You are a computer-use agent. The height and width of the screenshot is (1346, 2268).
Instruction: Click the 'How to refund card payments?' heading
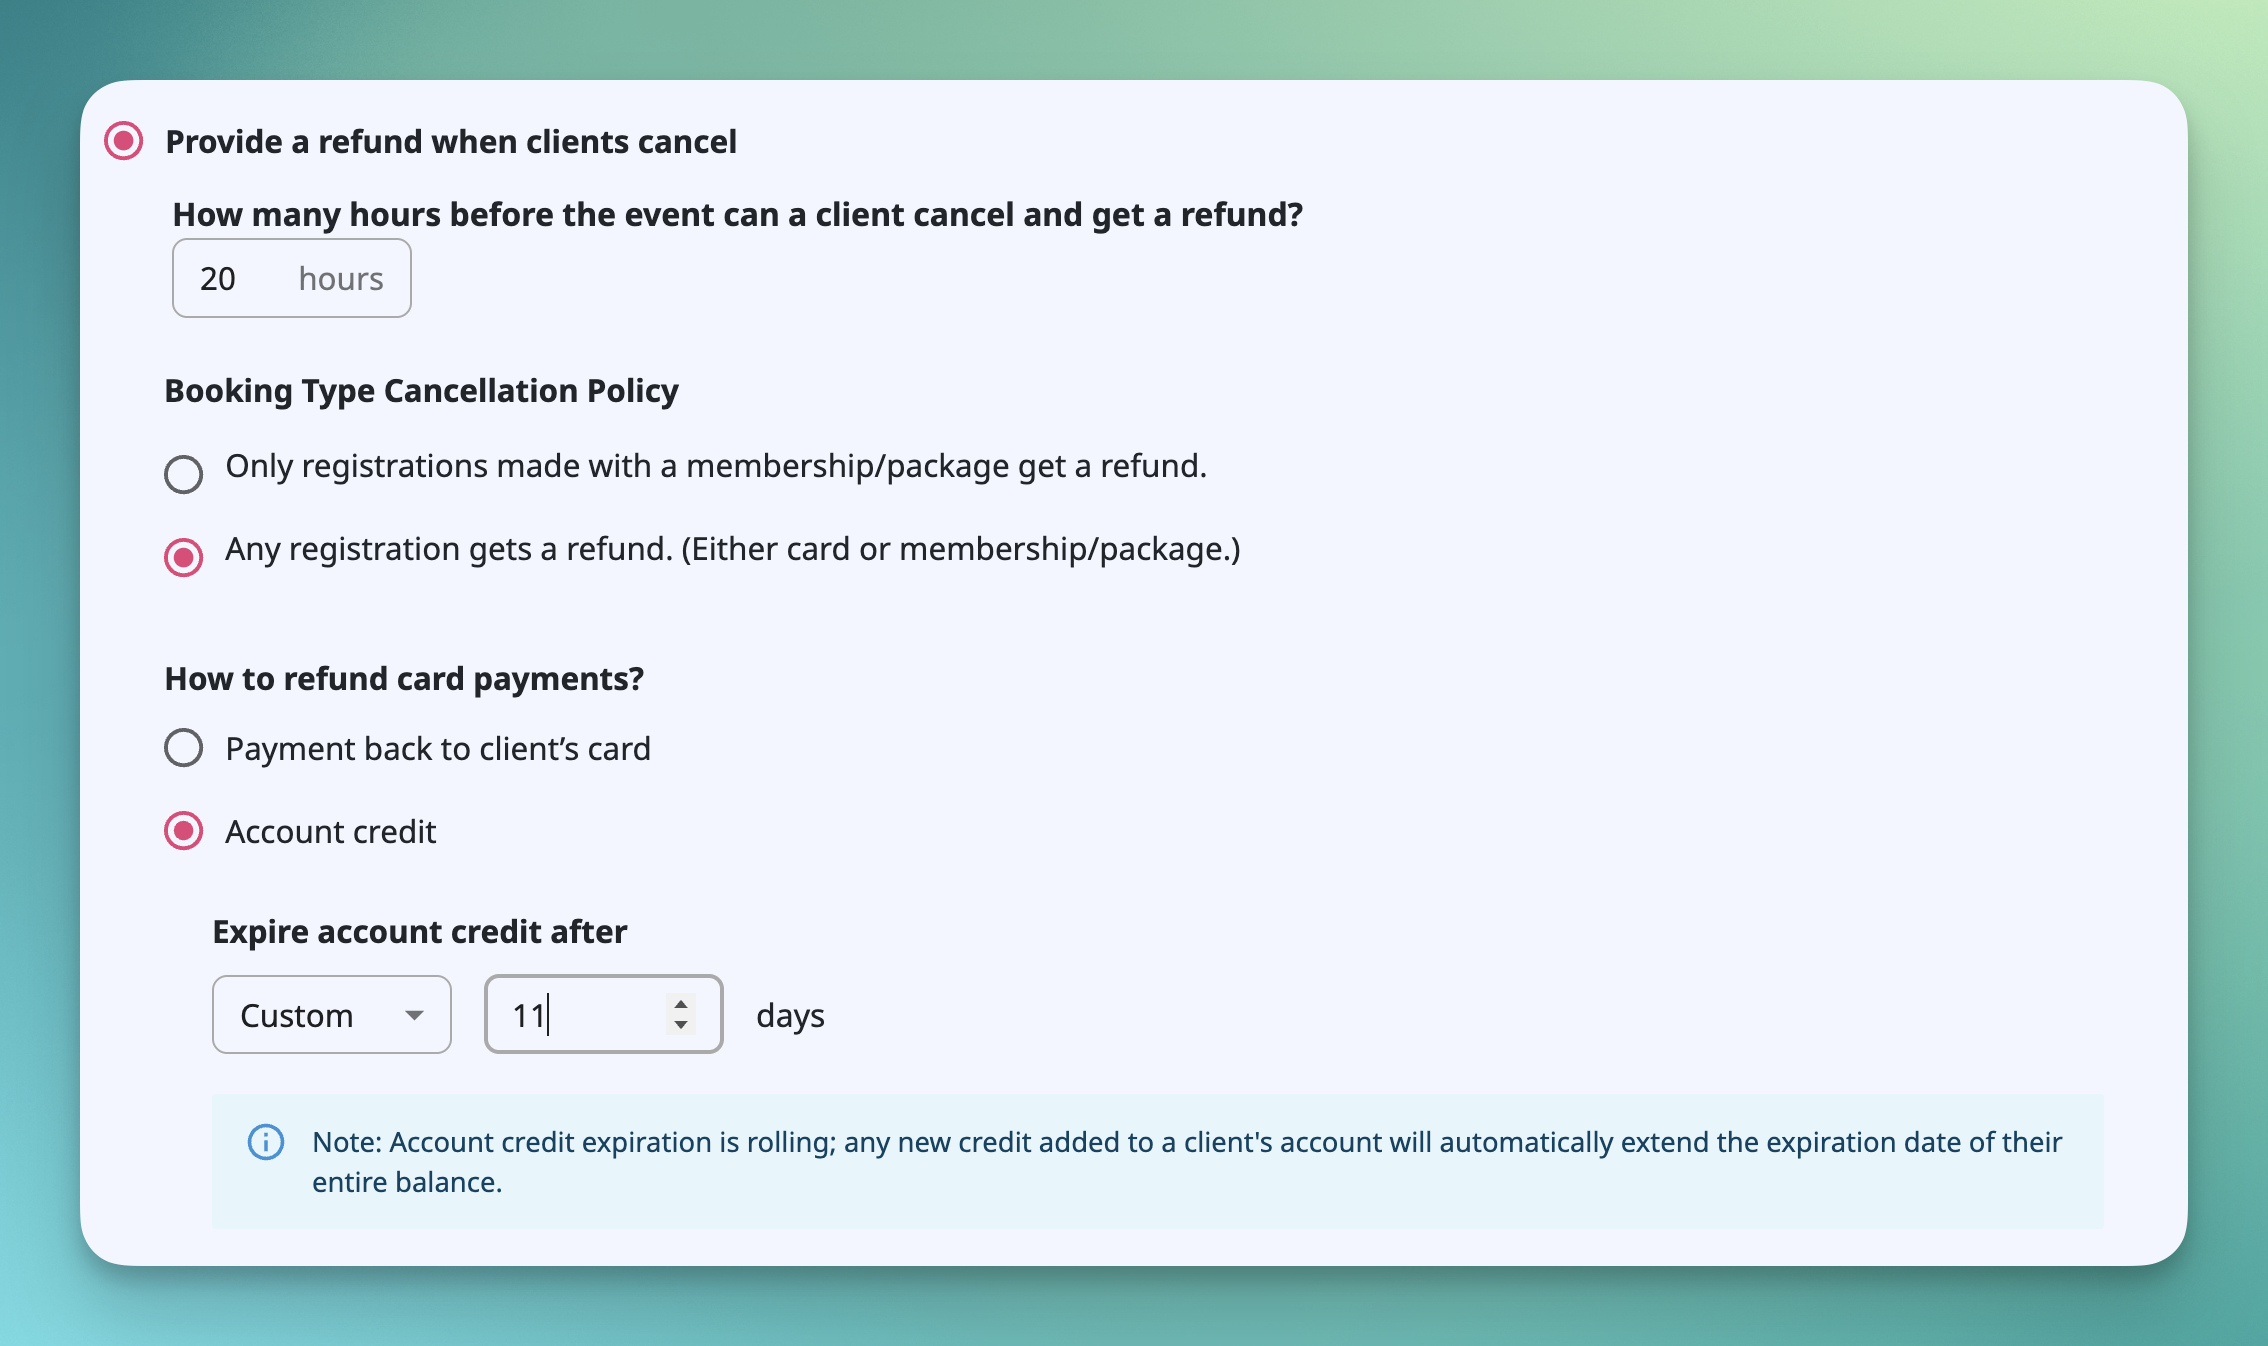pos(404,678)
